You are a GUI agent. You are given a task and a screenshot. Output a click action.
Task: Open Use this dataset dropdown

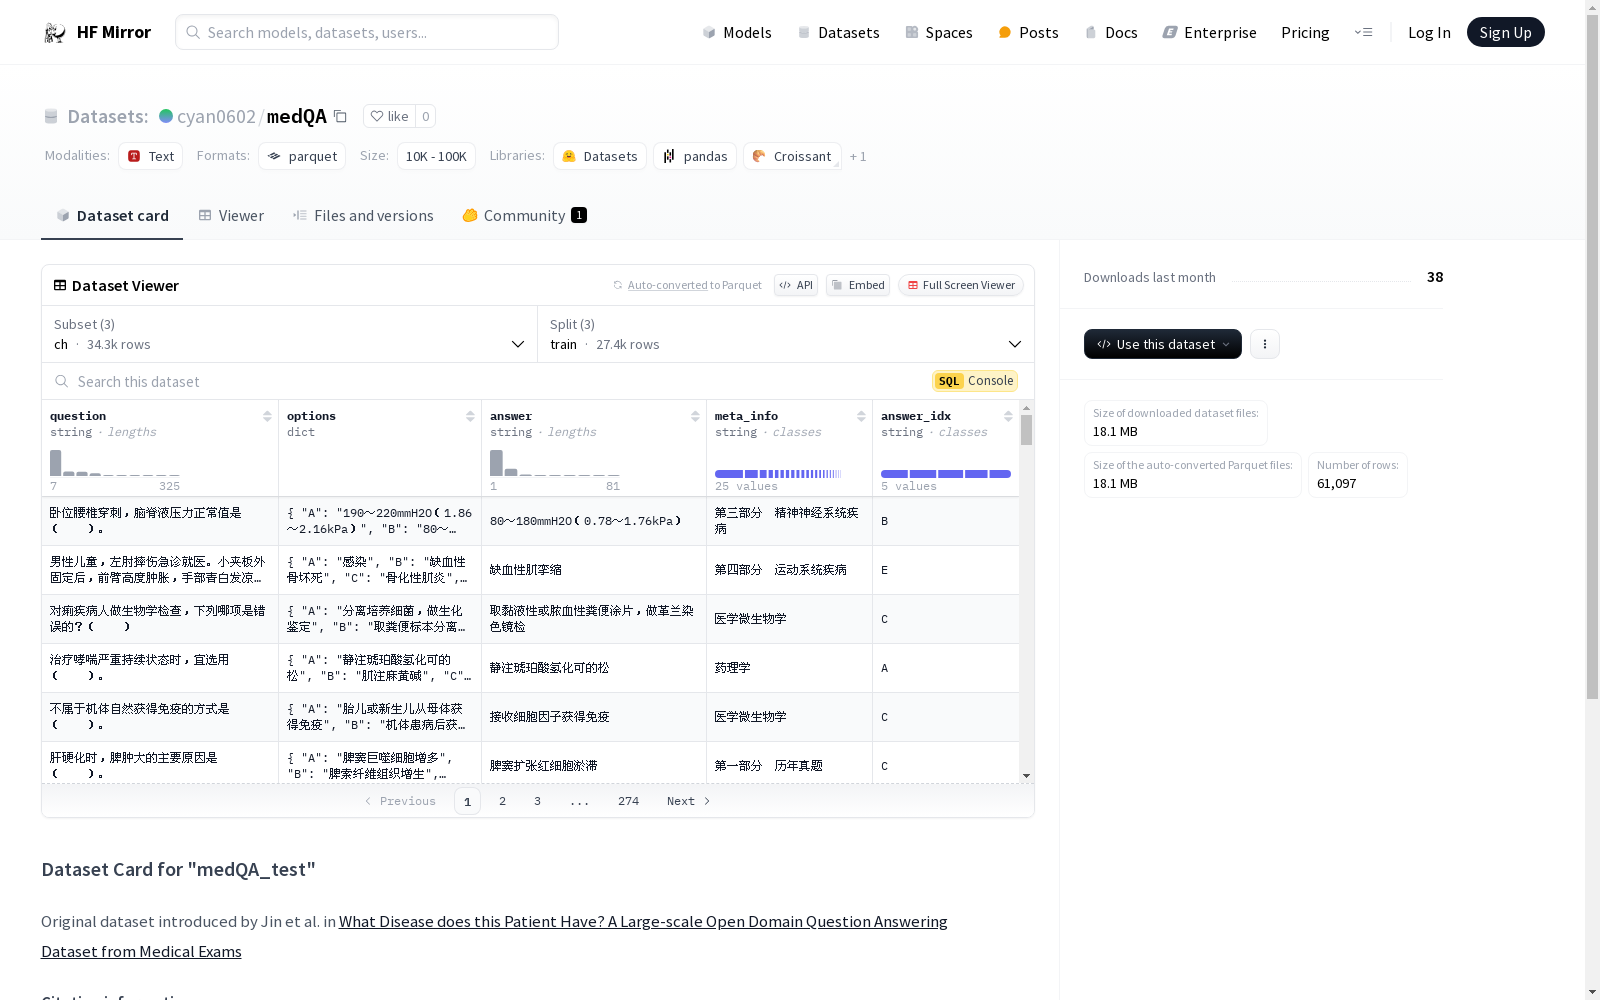(x=1163, y=344)
